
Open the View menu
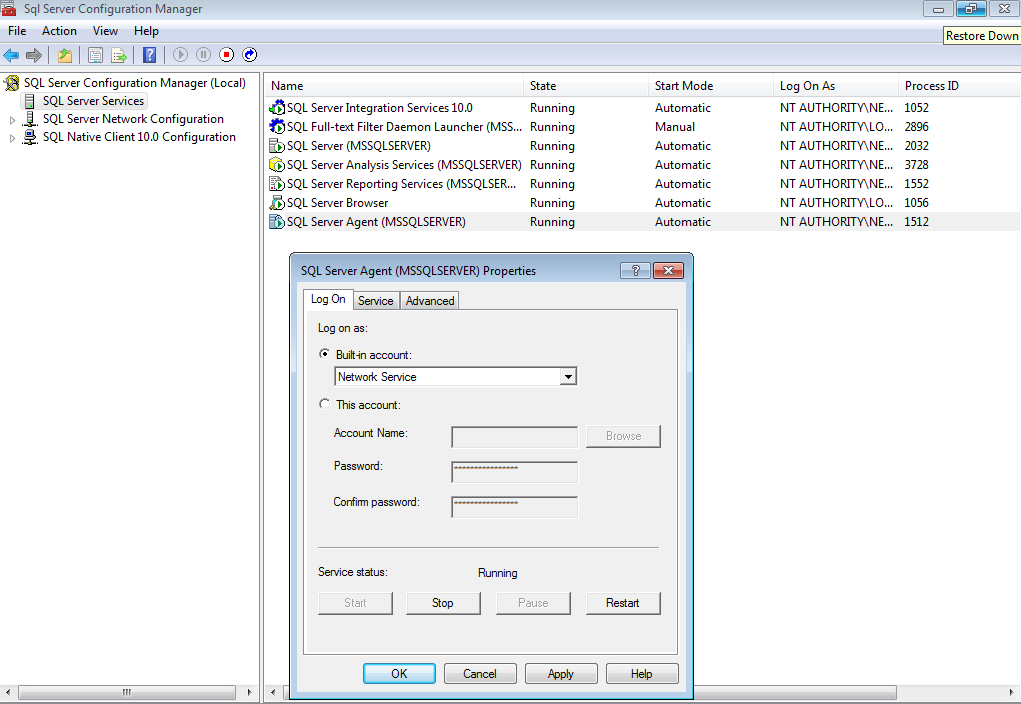[105, 31]
